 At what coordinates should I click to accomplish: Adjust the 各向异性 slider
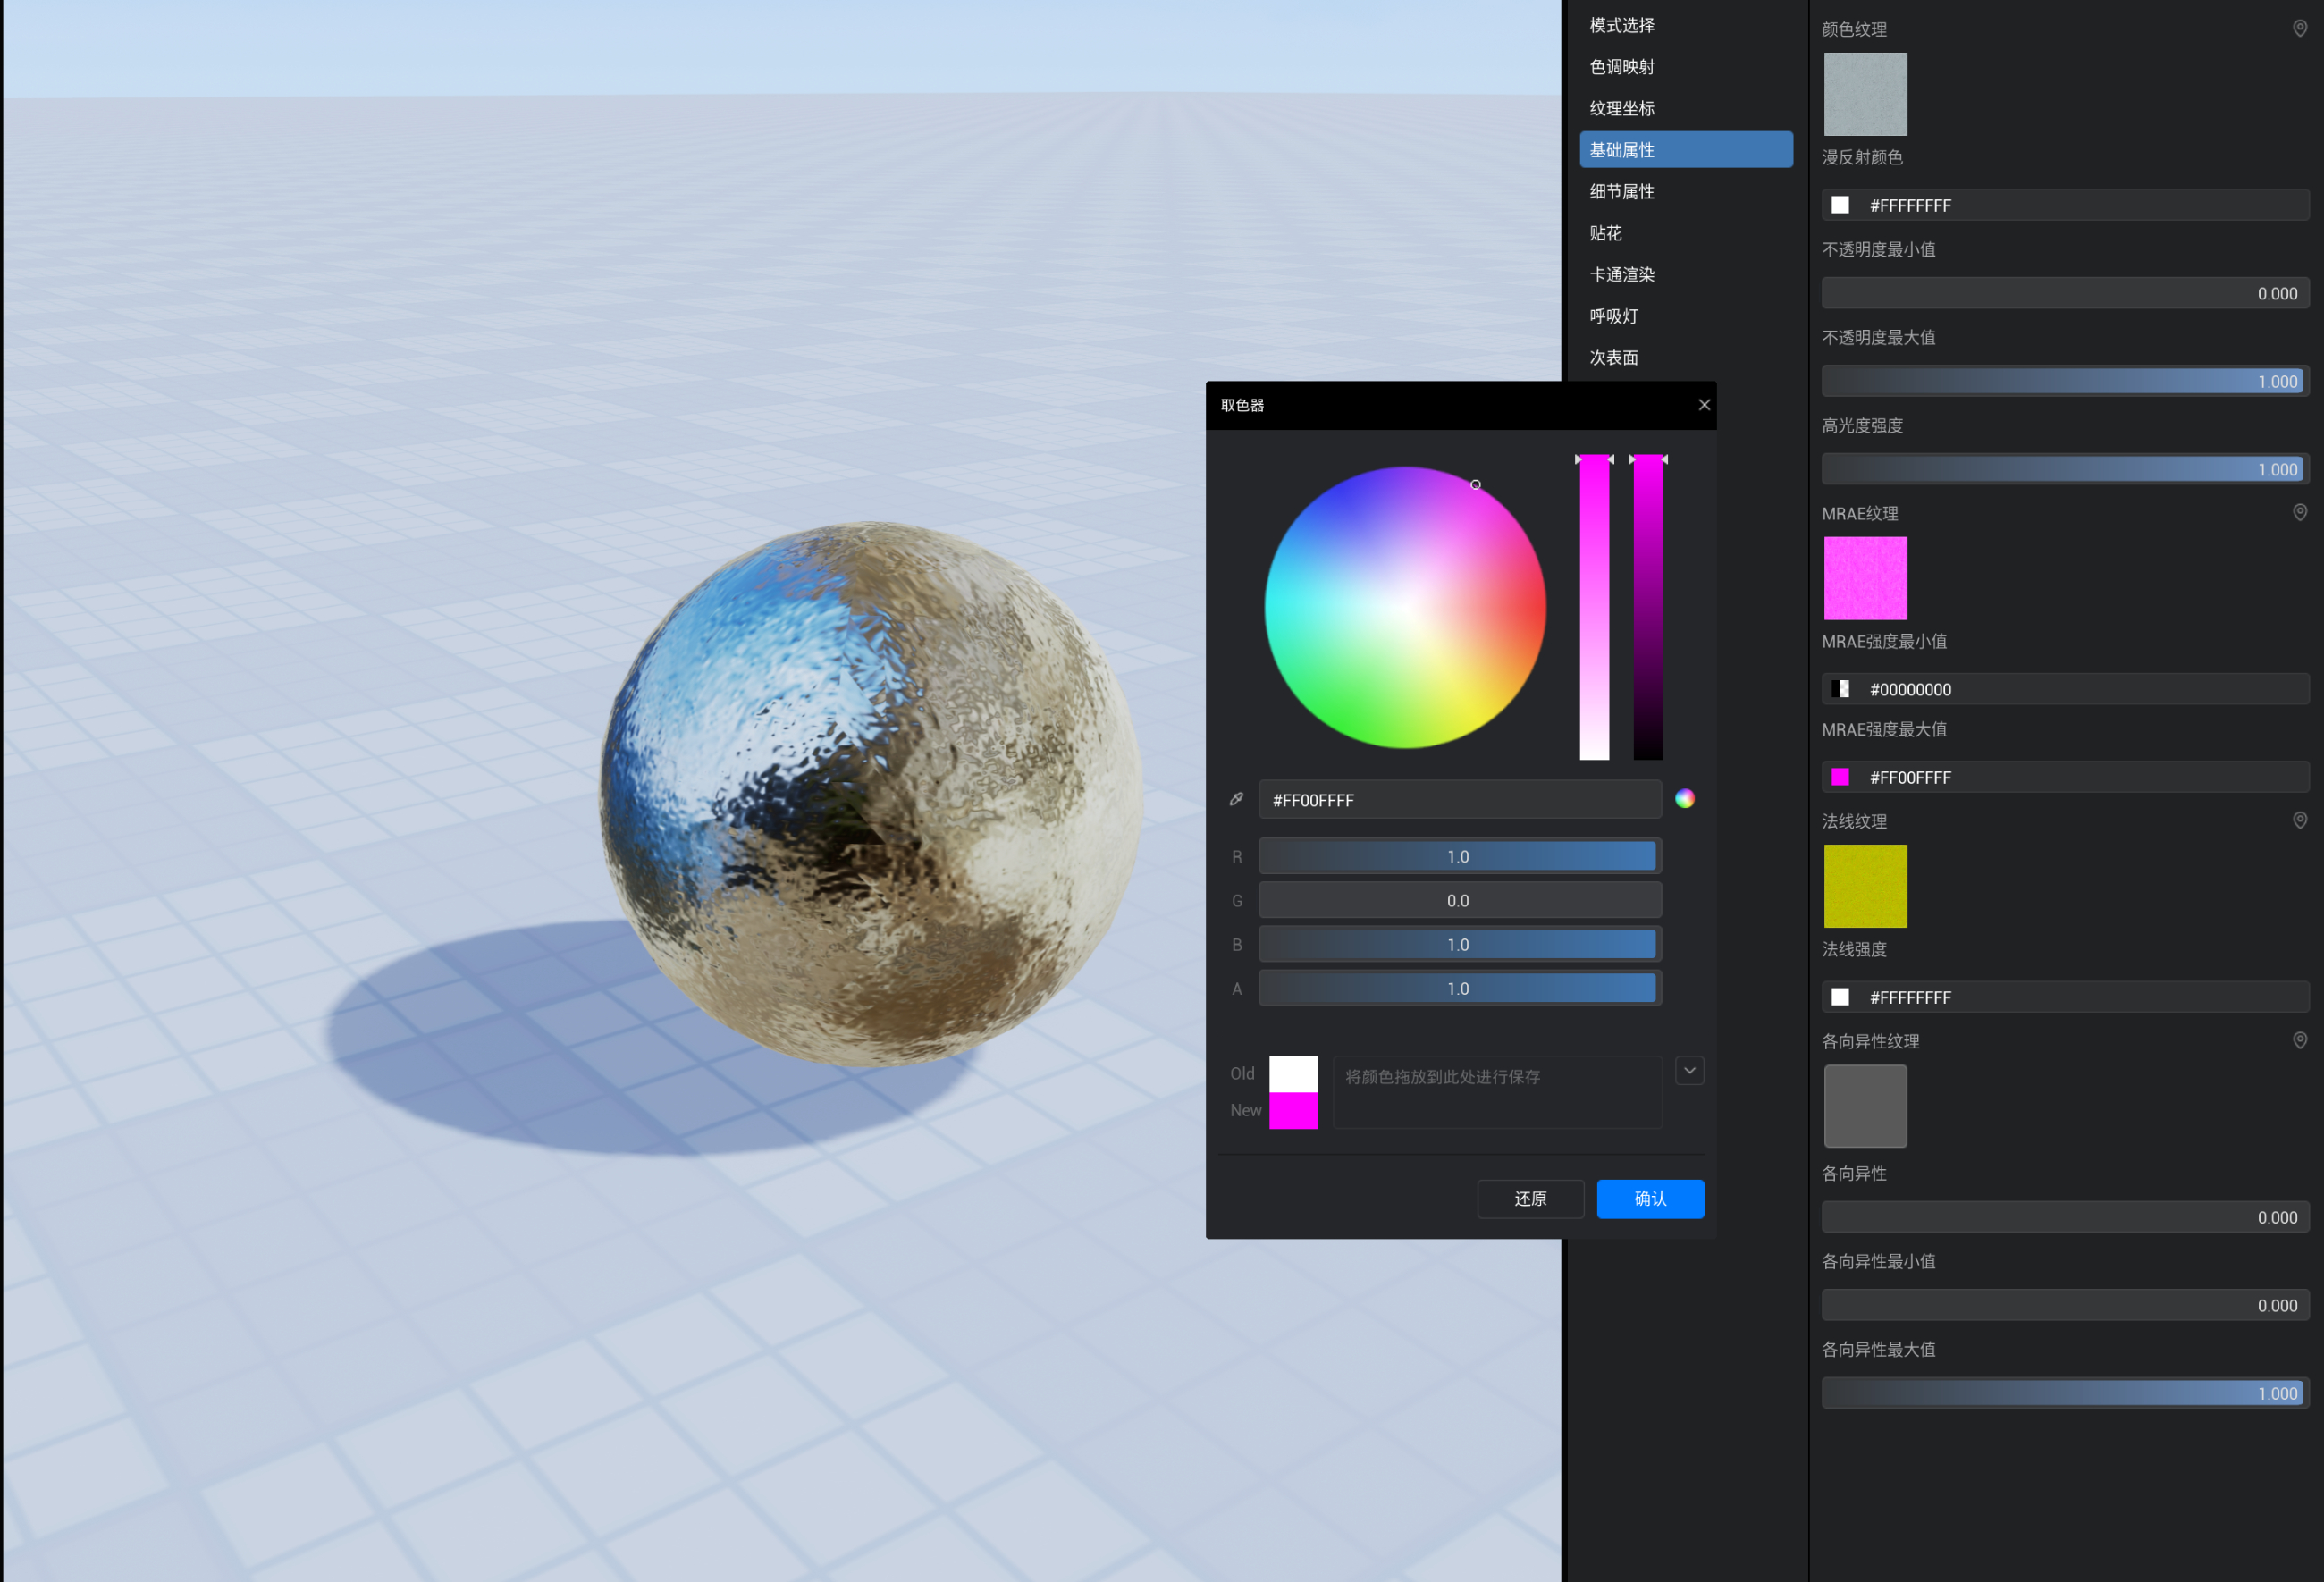pyautogui.click(x=2065, y=1217)
